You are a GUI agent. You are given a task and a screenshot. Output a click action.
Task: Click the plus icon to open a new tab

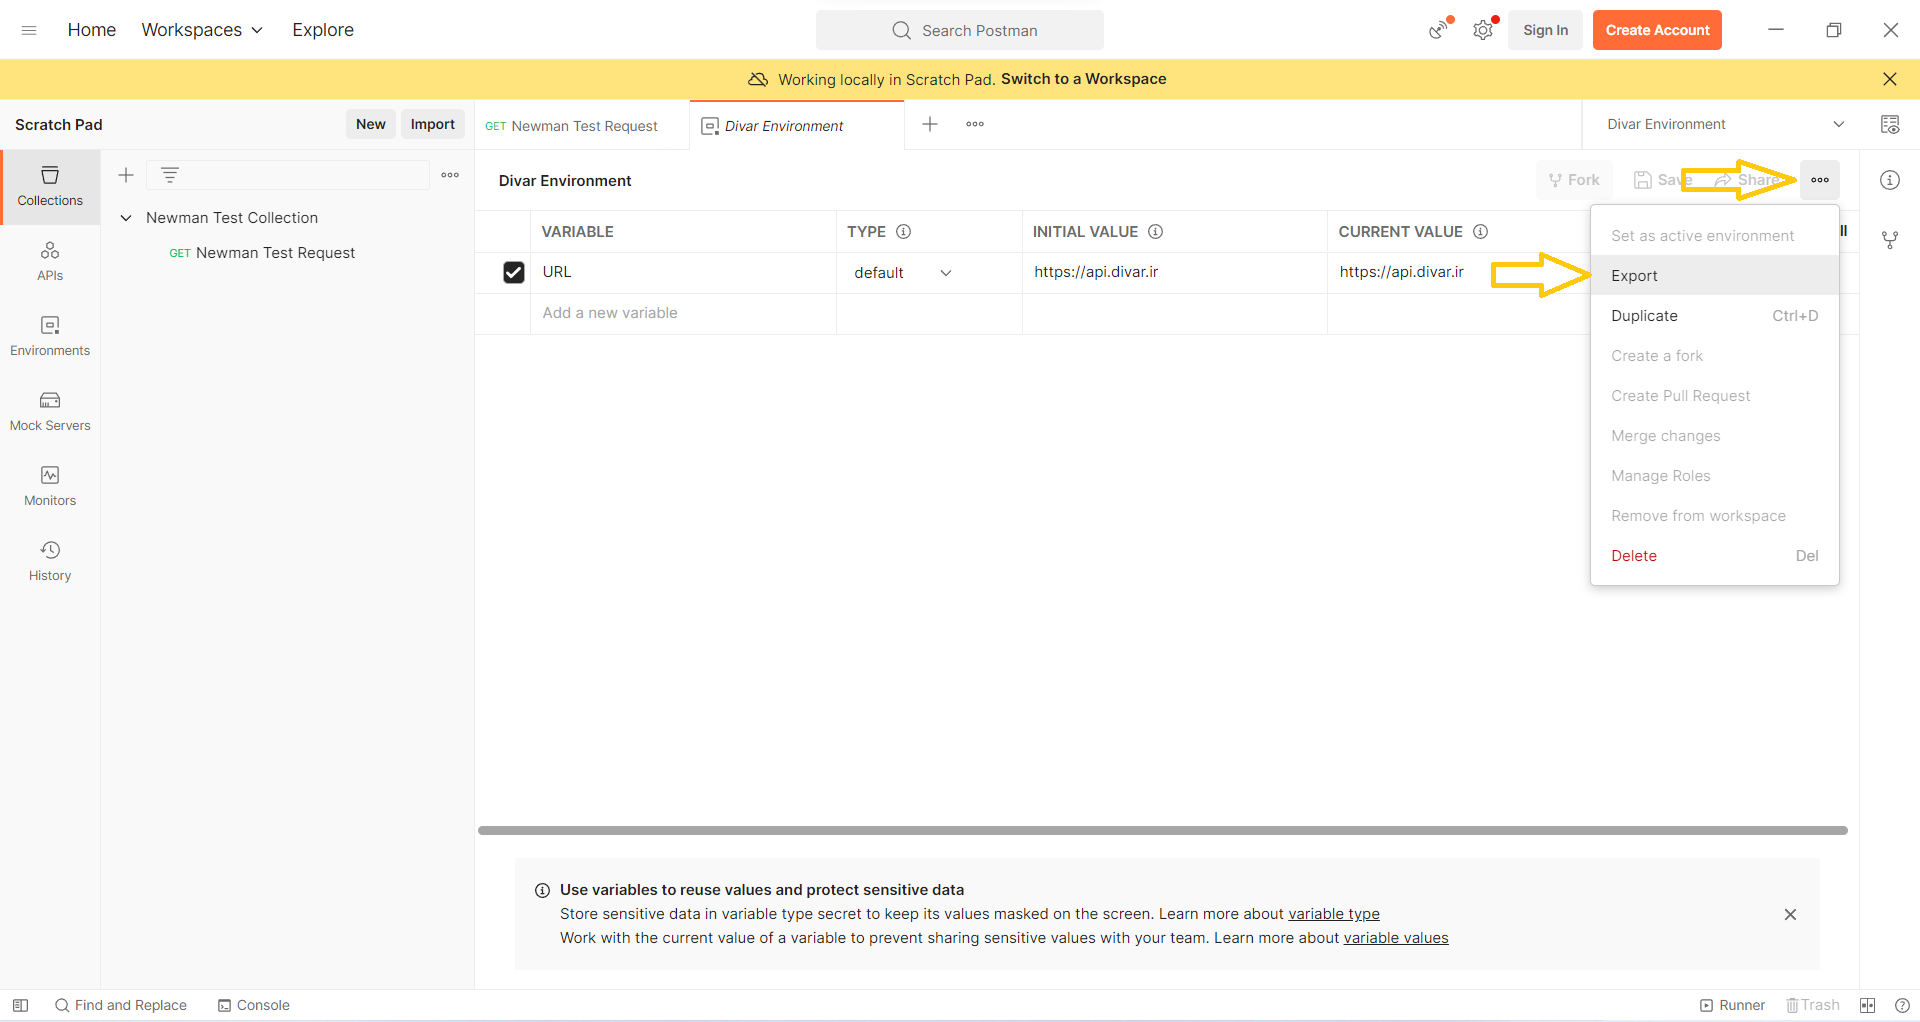click(x=930, y=124)
